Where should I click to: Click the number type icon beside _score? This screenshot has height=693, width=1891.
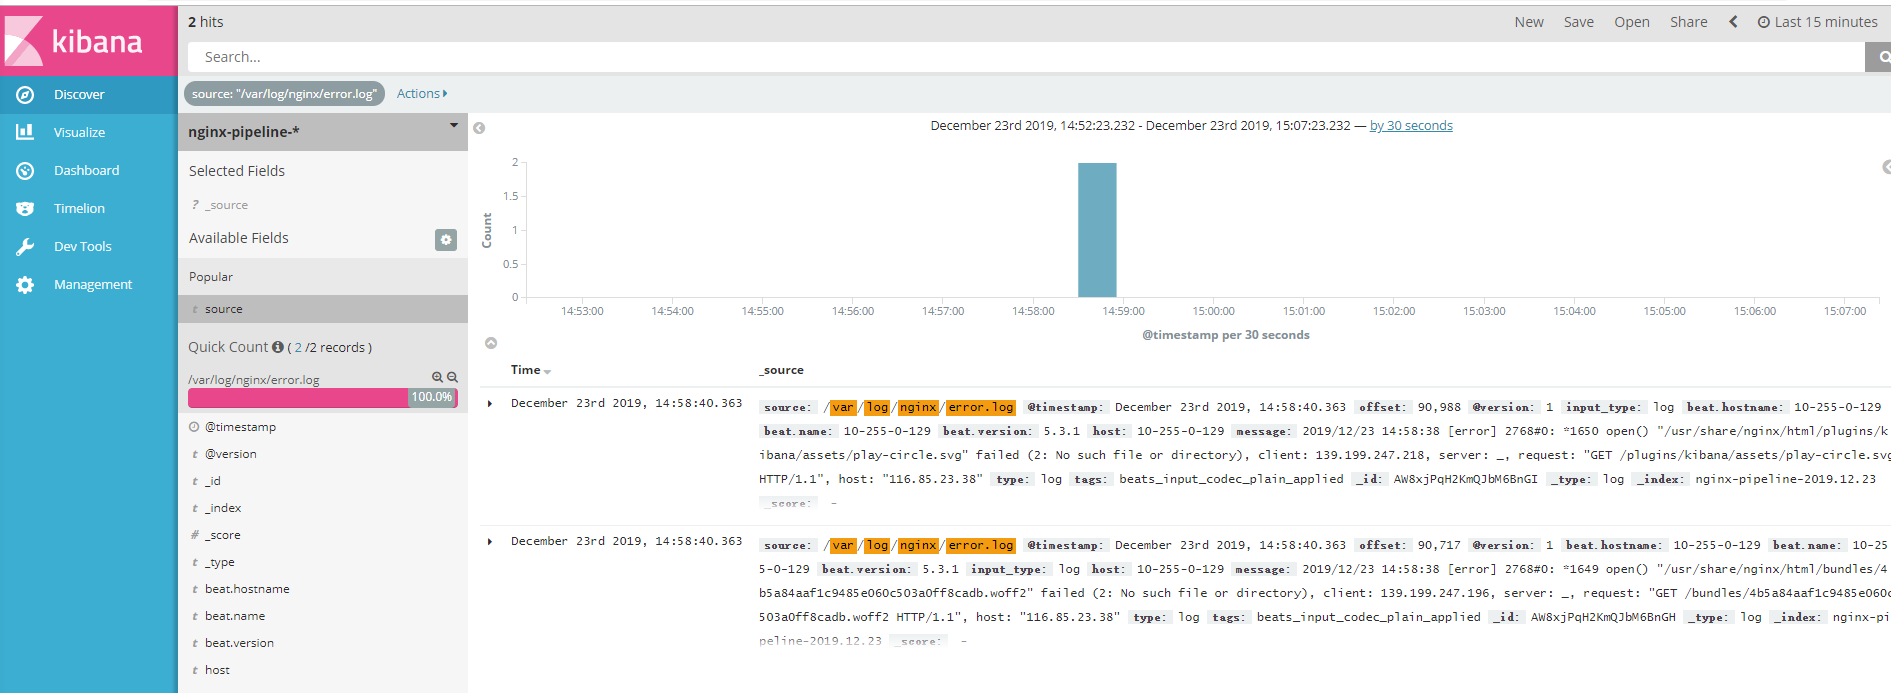pyautogui.click(x=195, y=535)
